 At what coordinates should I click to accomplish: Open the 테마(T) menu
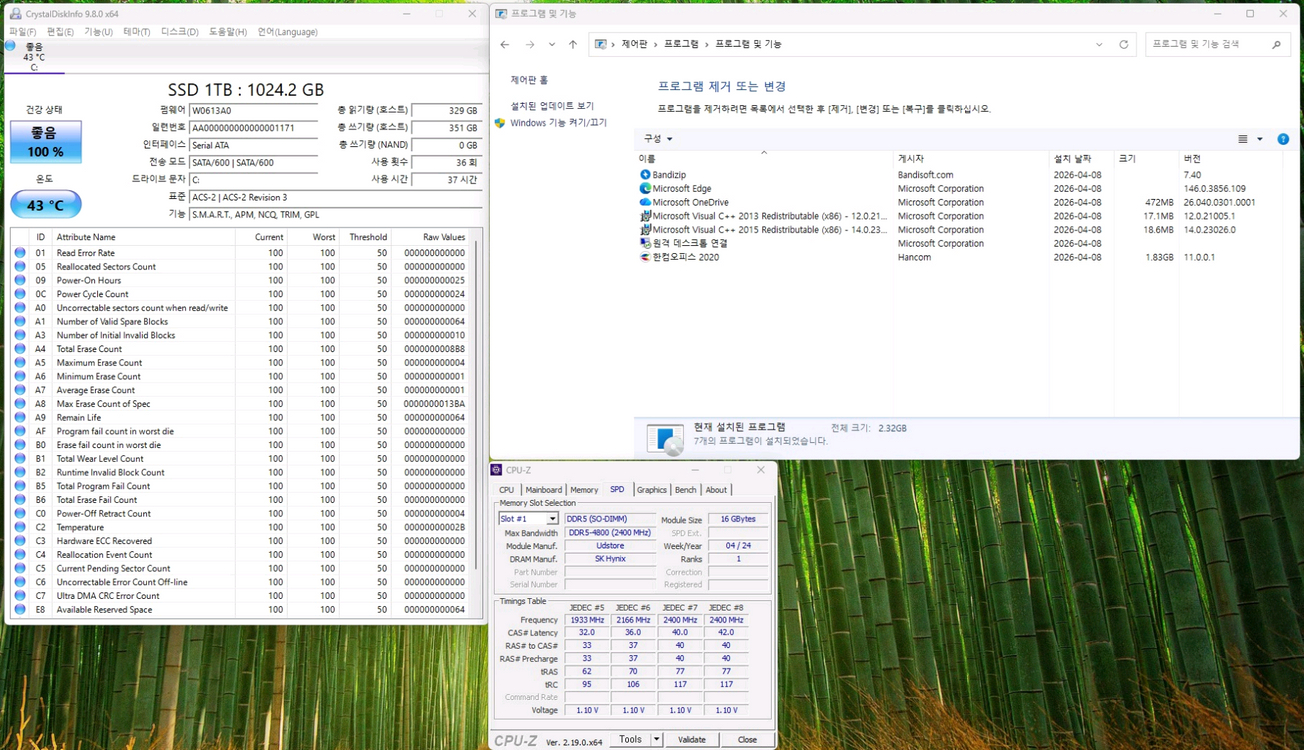coord(137,32)
